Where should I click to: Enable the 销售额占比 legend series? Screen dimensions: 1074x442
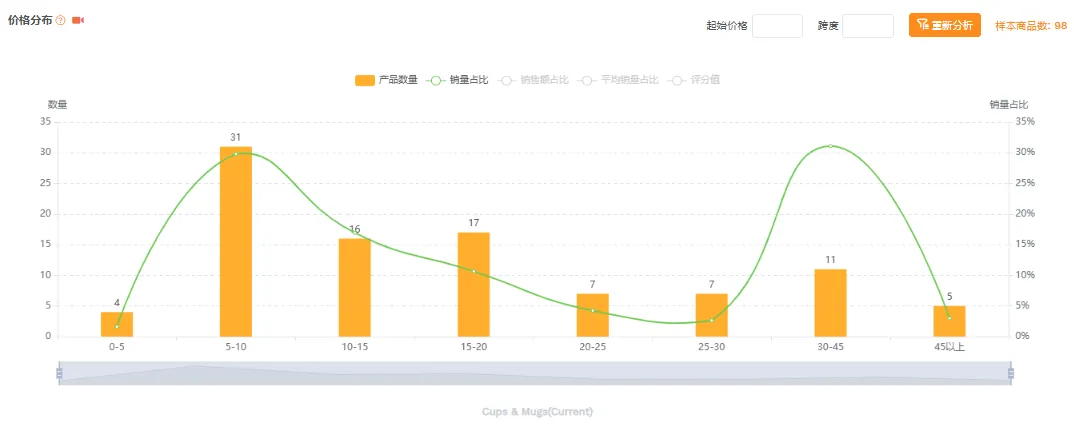[532, 80]
